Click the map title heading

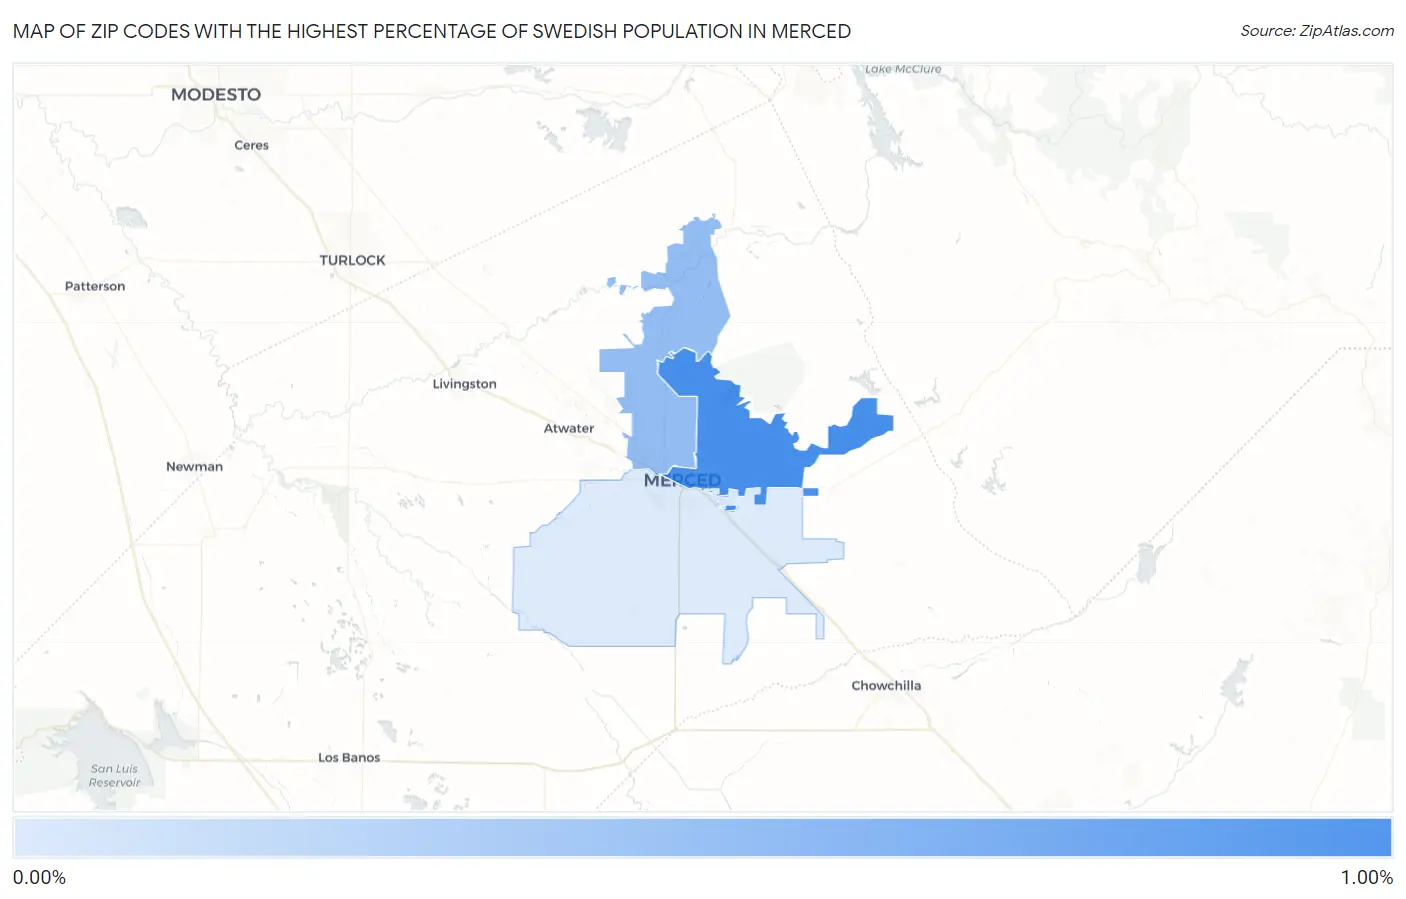[x=432, y=31]
